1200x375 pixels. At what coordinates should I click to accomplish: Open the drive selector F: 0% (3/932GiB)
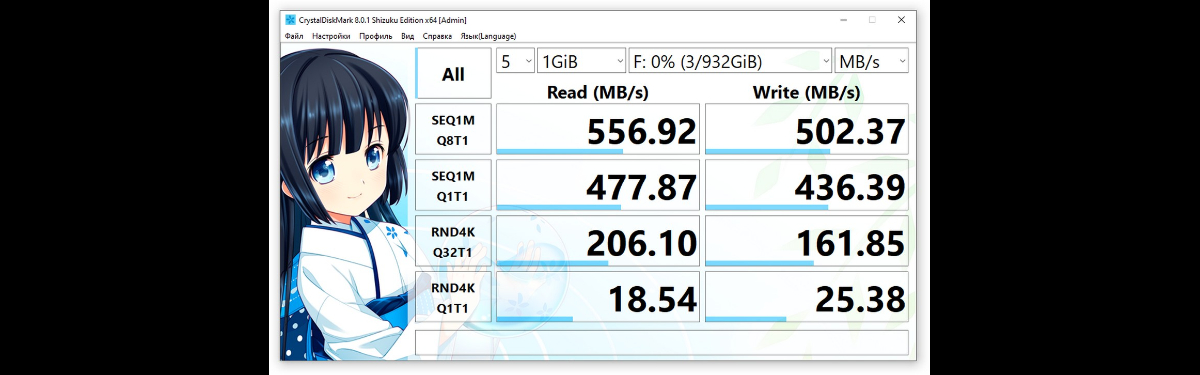731,61
